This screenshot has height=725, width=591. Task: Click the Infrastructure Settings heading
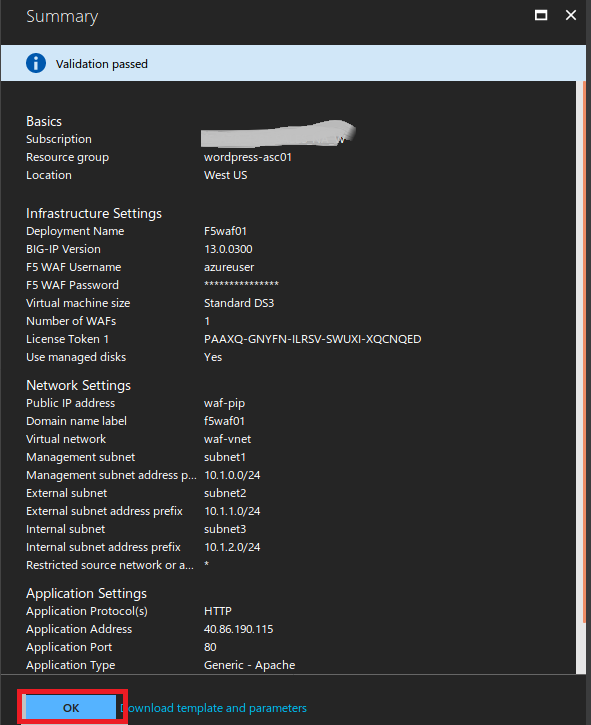tap(94, 213)
